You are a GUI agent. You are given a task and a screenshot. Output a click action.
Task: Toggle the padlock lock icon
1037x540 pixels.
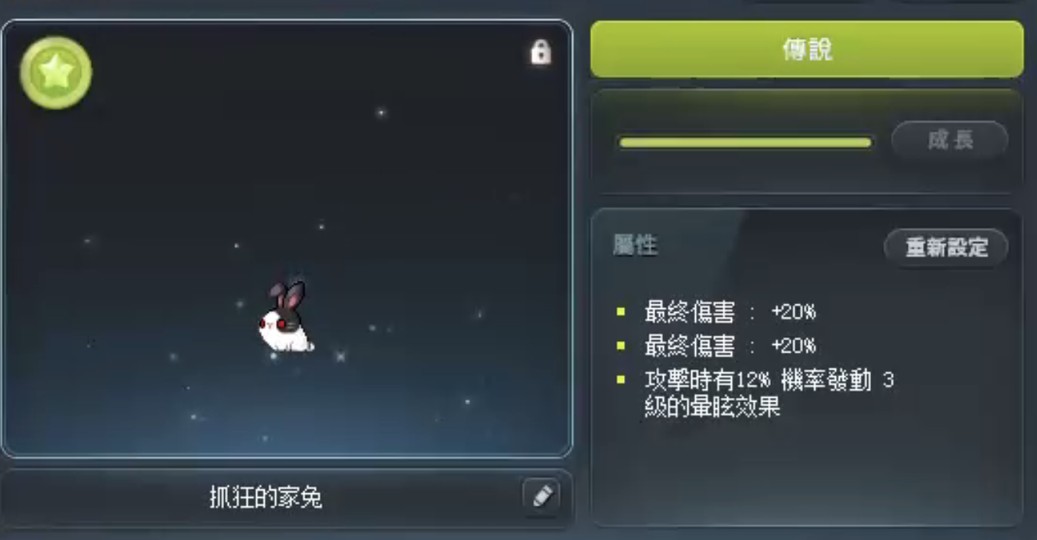tap(540, 52)
